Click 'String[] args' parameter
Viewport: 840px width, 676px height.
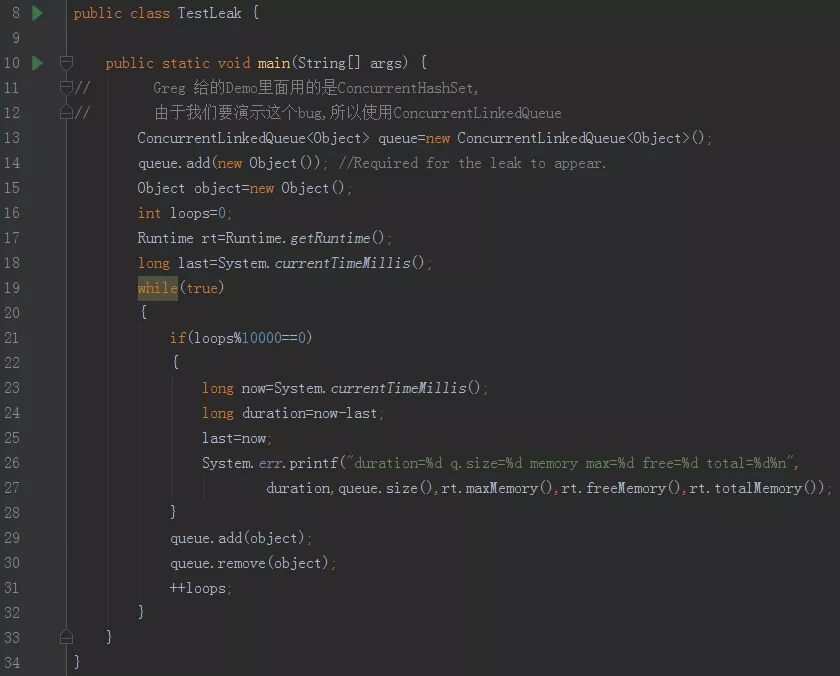tap(350, 63)
